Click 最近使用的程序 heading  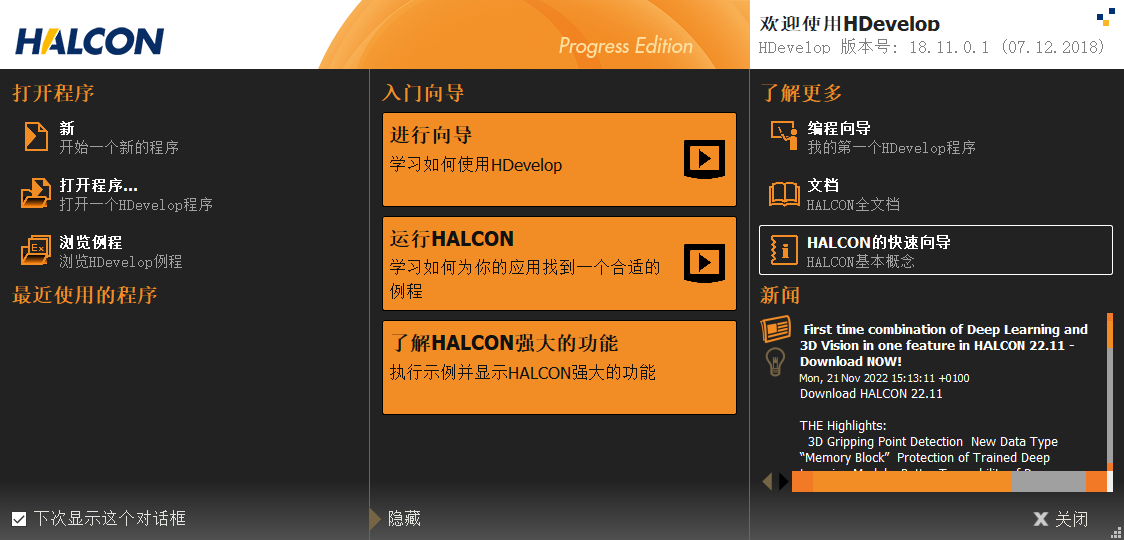(85, 295)
